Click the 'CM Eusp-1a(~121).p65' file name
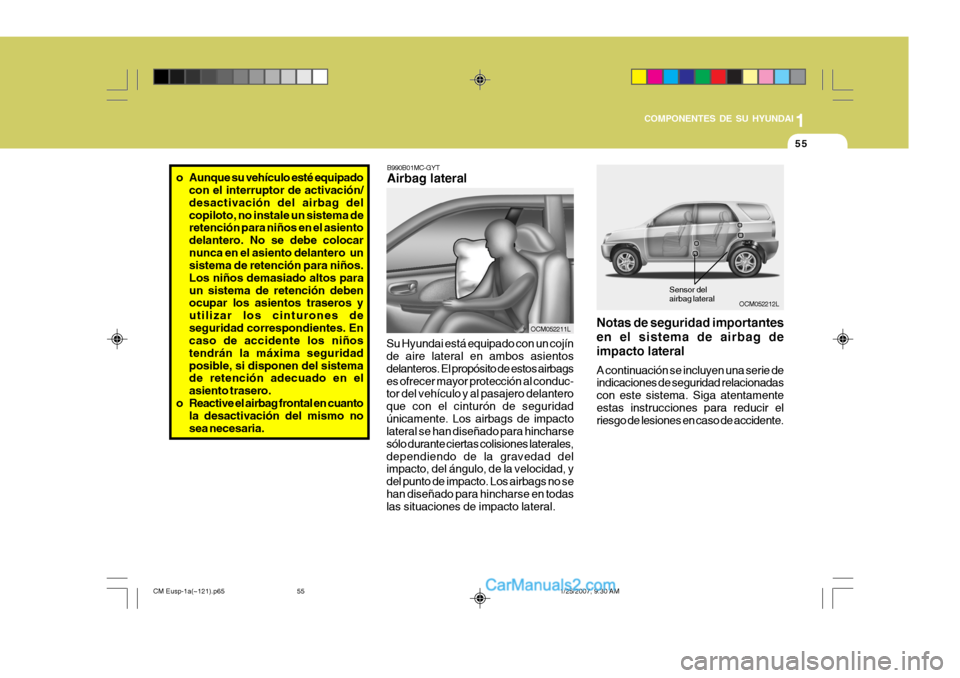Screen dimensions: 960x678 (x=189, y=592)
